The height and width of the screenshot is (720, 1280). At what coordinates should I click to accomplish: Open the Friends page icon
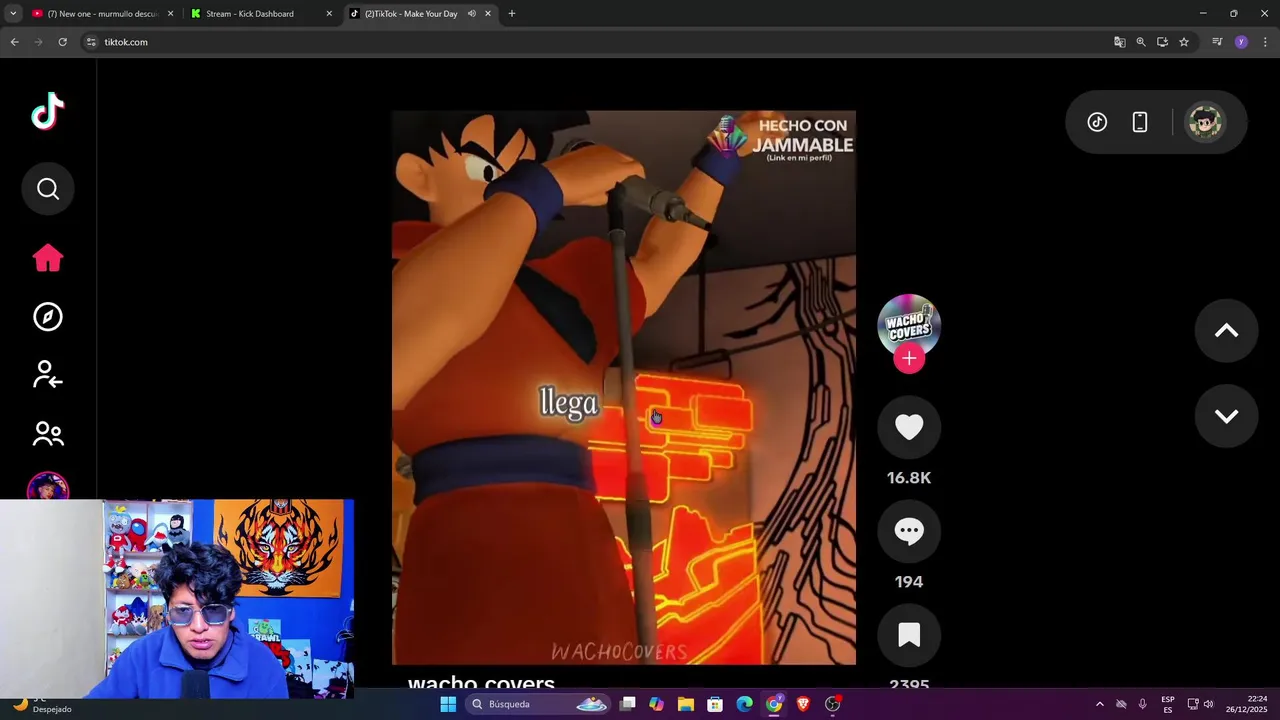point(48,433)
